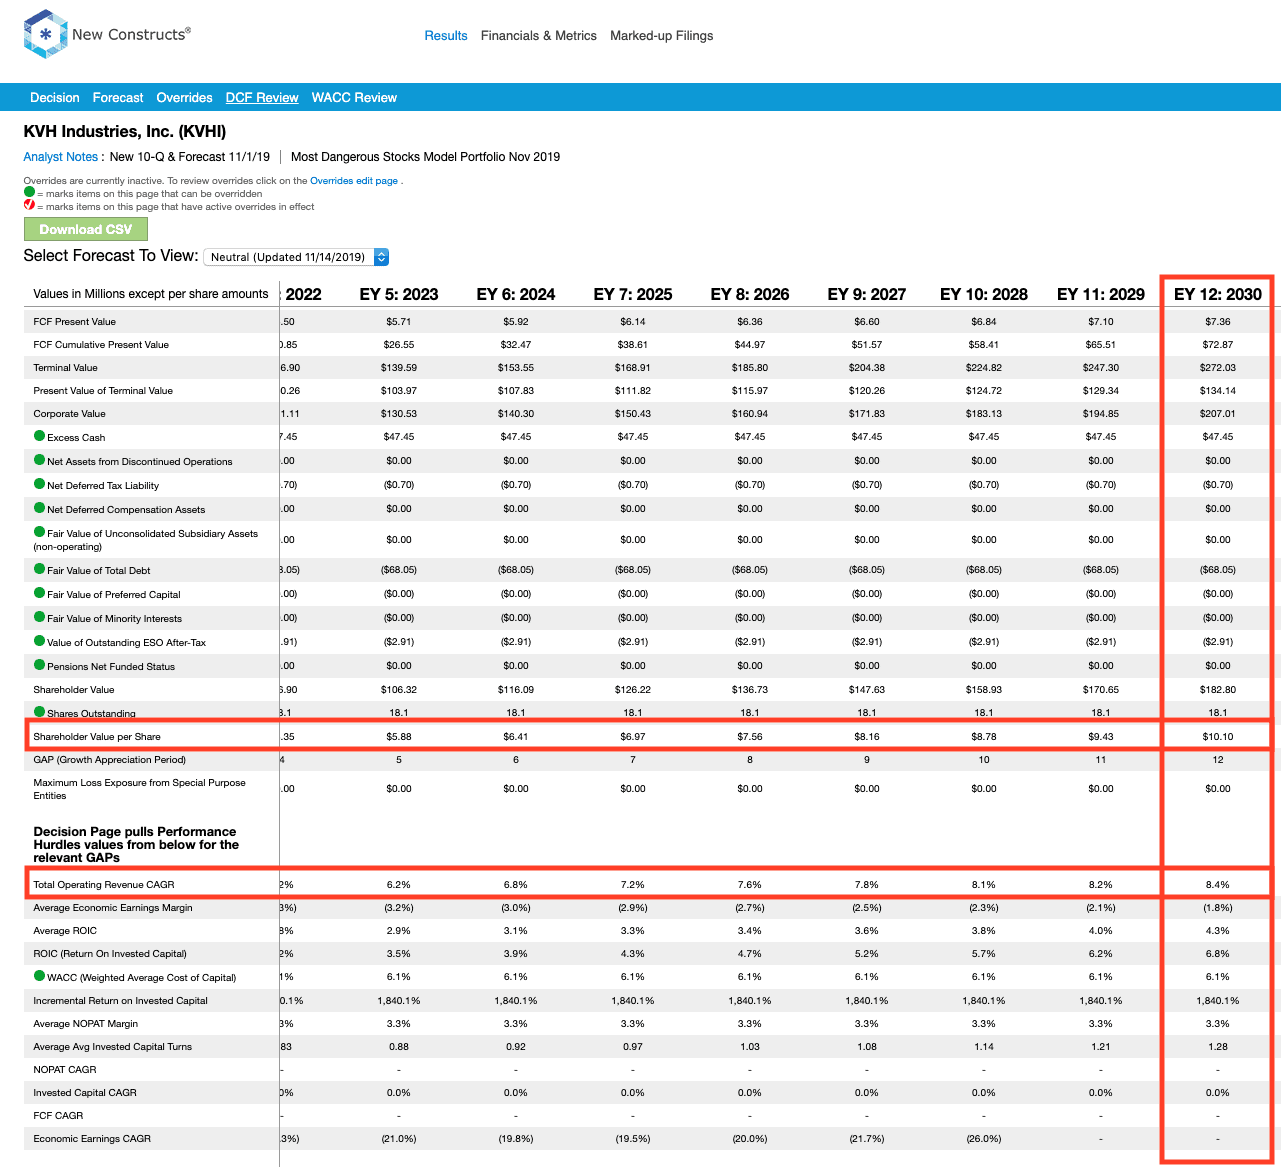Click the KVH Industries, Inc. (KVHI) heading
1281x1167 pixels.
[x=125, y=132]
